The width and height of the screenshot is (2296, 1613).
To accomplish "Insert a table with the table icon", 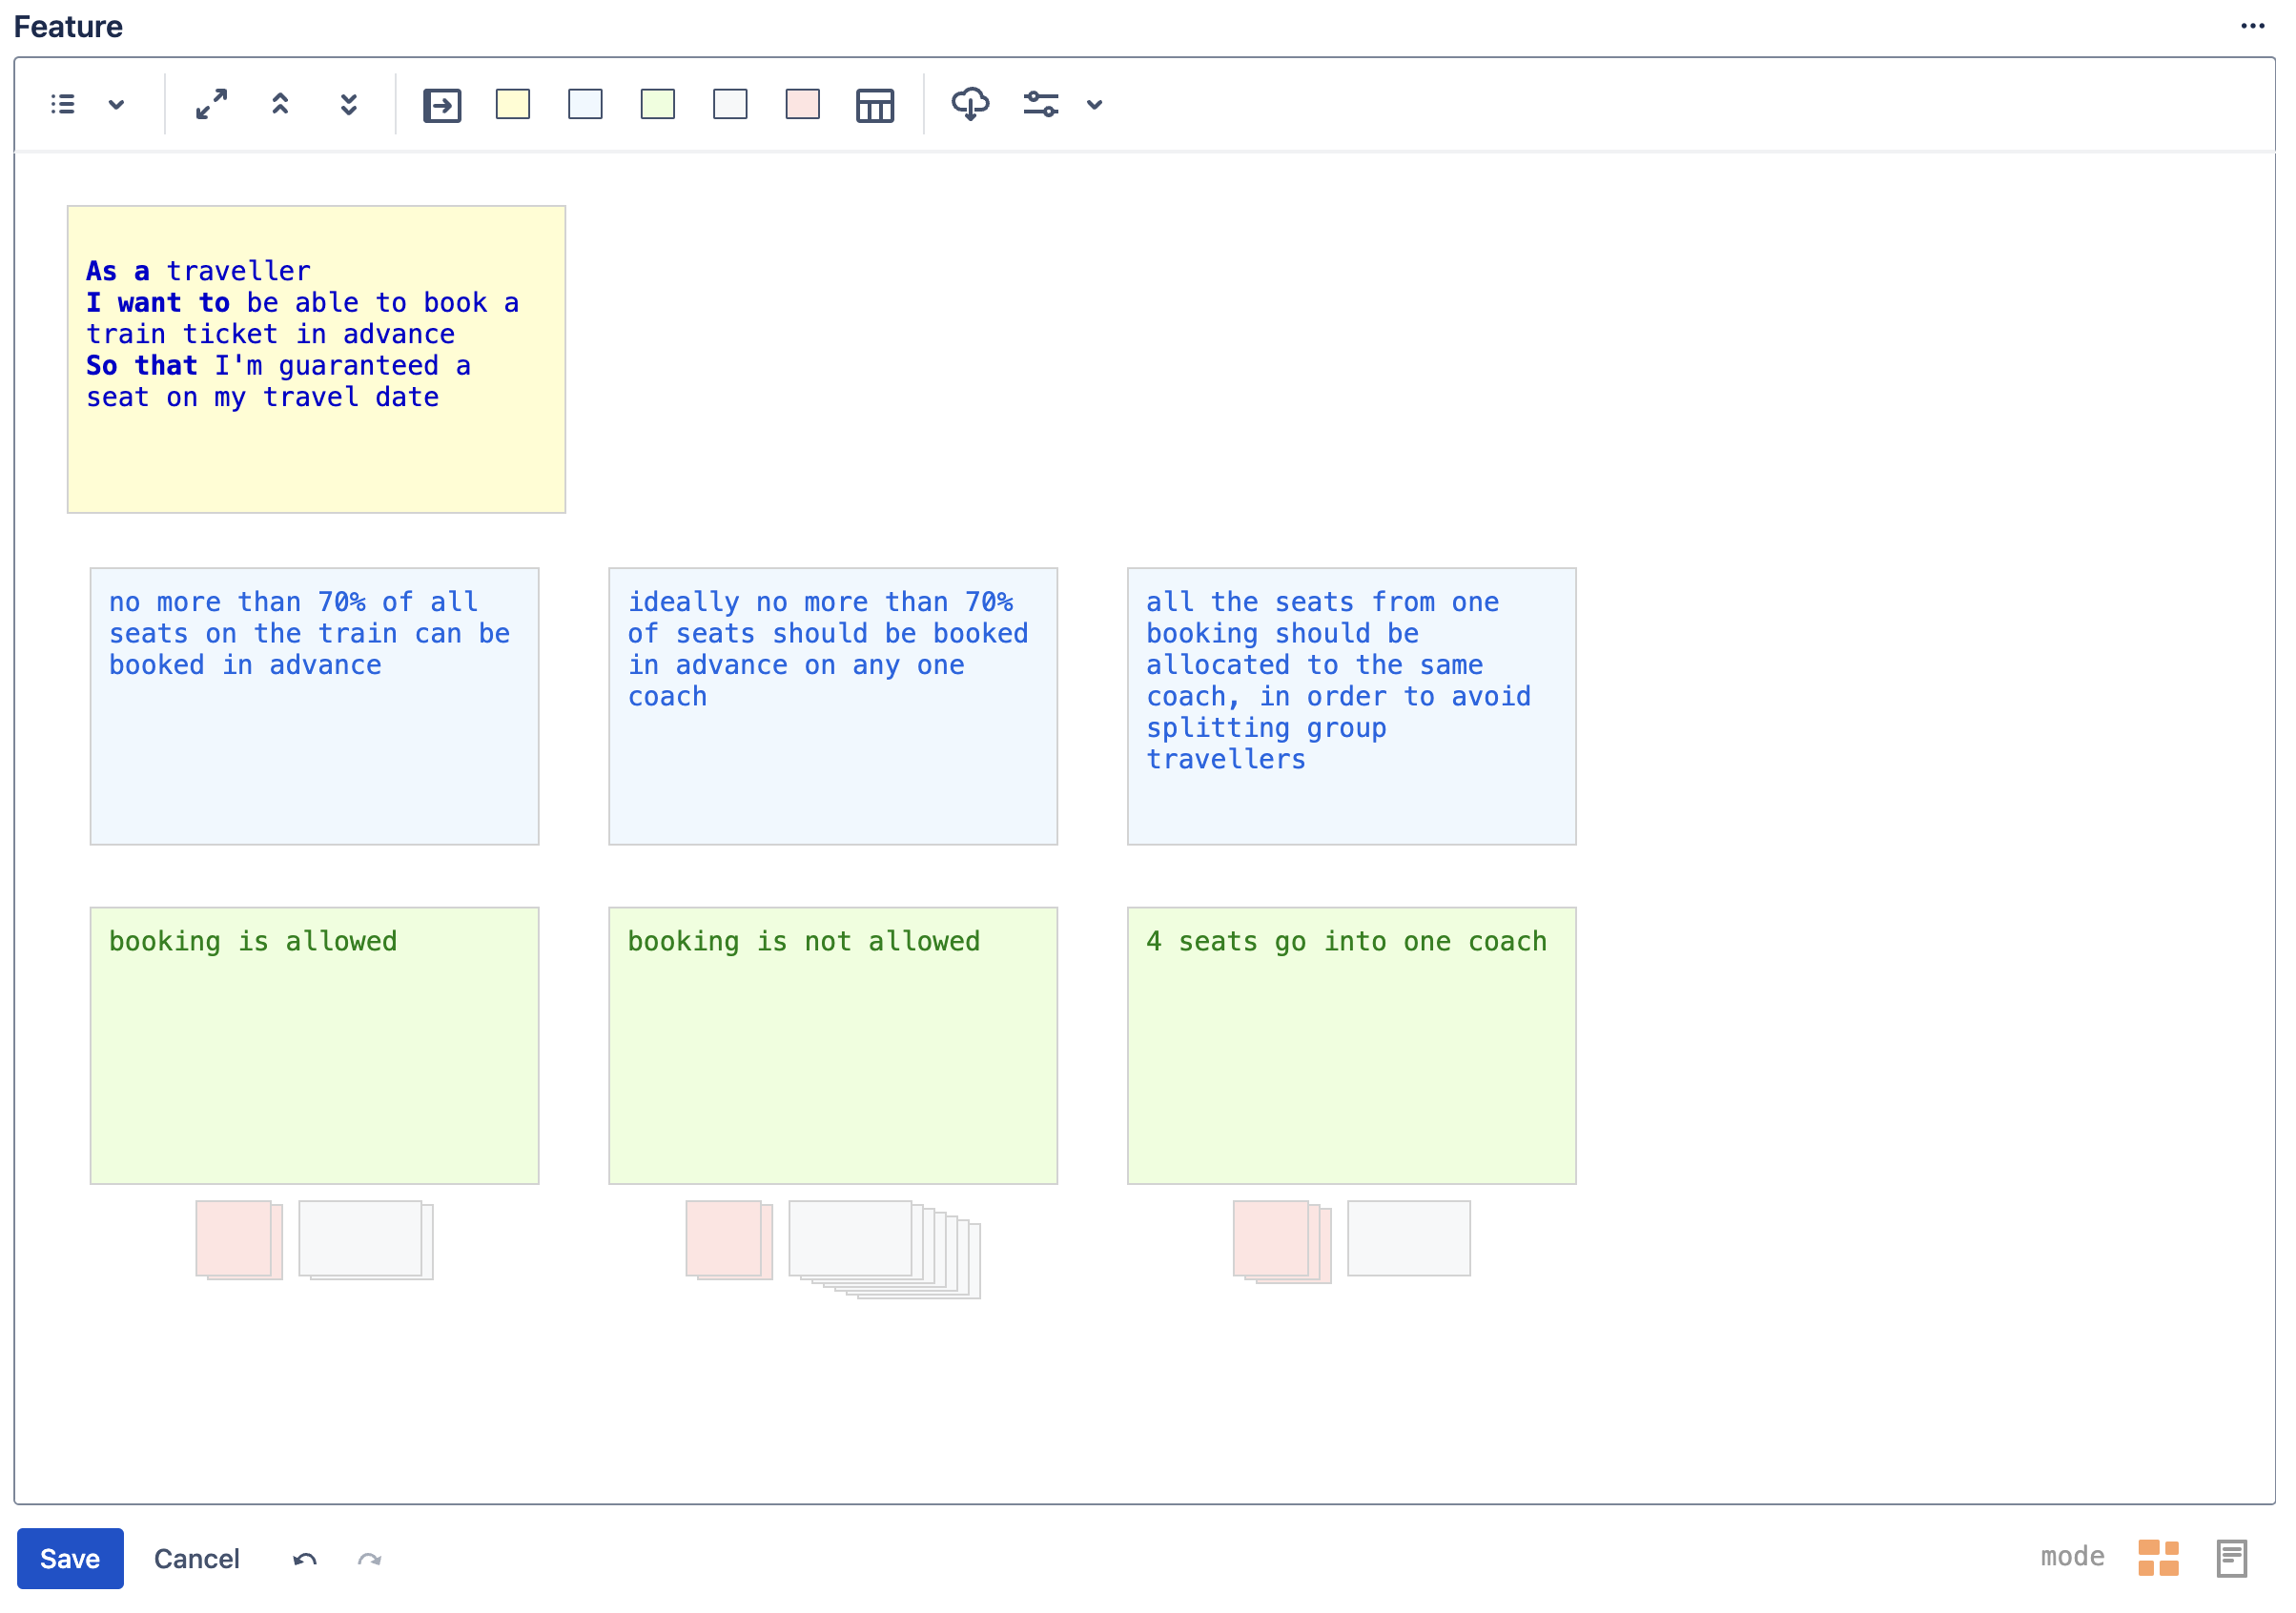I will [x=875, y=105].
